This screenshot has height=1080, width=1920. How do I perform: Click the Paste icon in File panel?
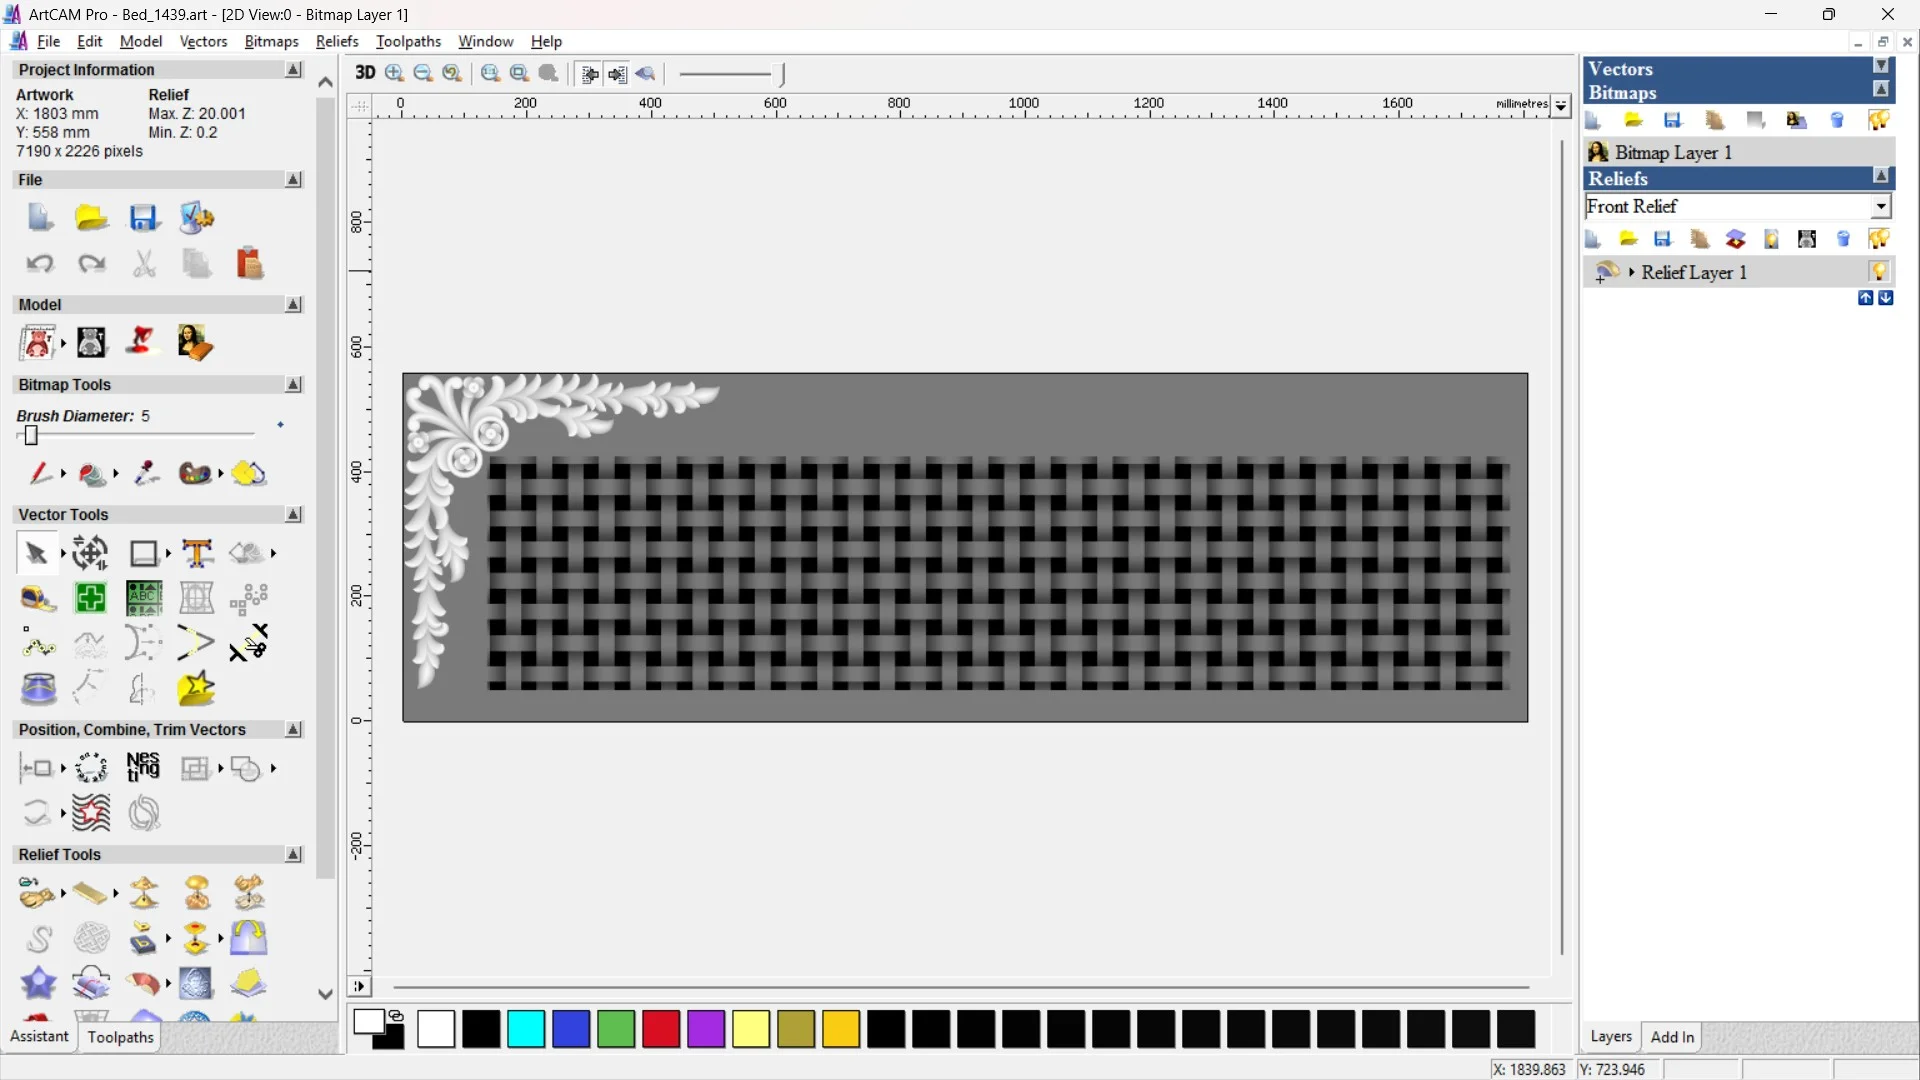[249, 263]
